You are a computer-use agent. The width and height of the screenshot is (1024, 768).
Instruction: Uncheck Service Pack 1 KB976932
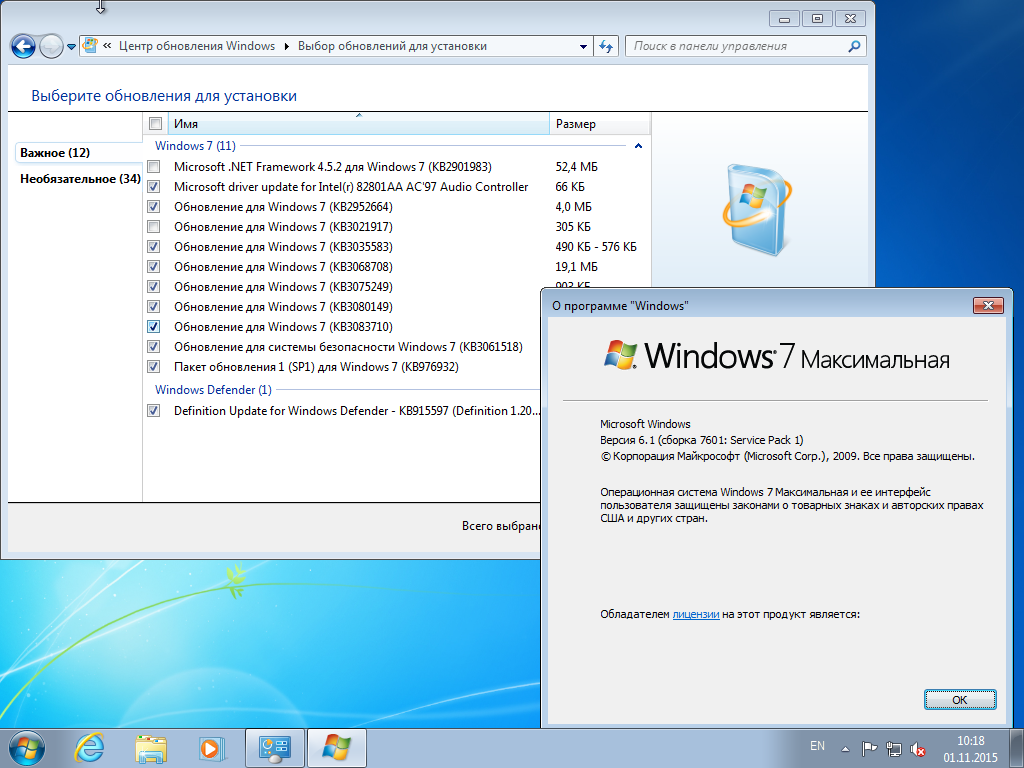tap(153, 367)
